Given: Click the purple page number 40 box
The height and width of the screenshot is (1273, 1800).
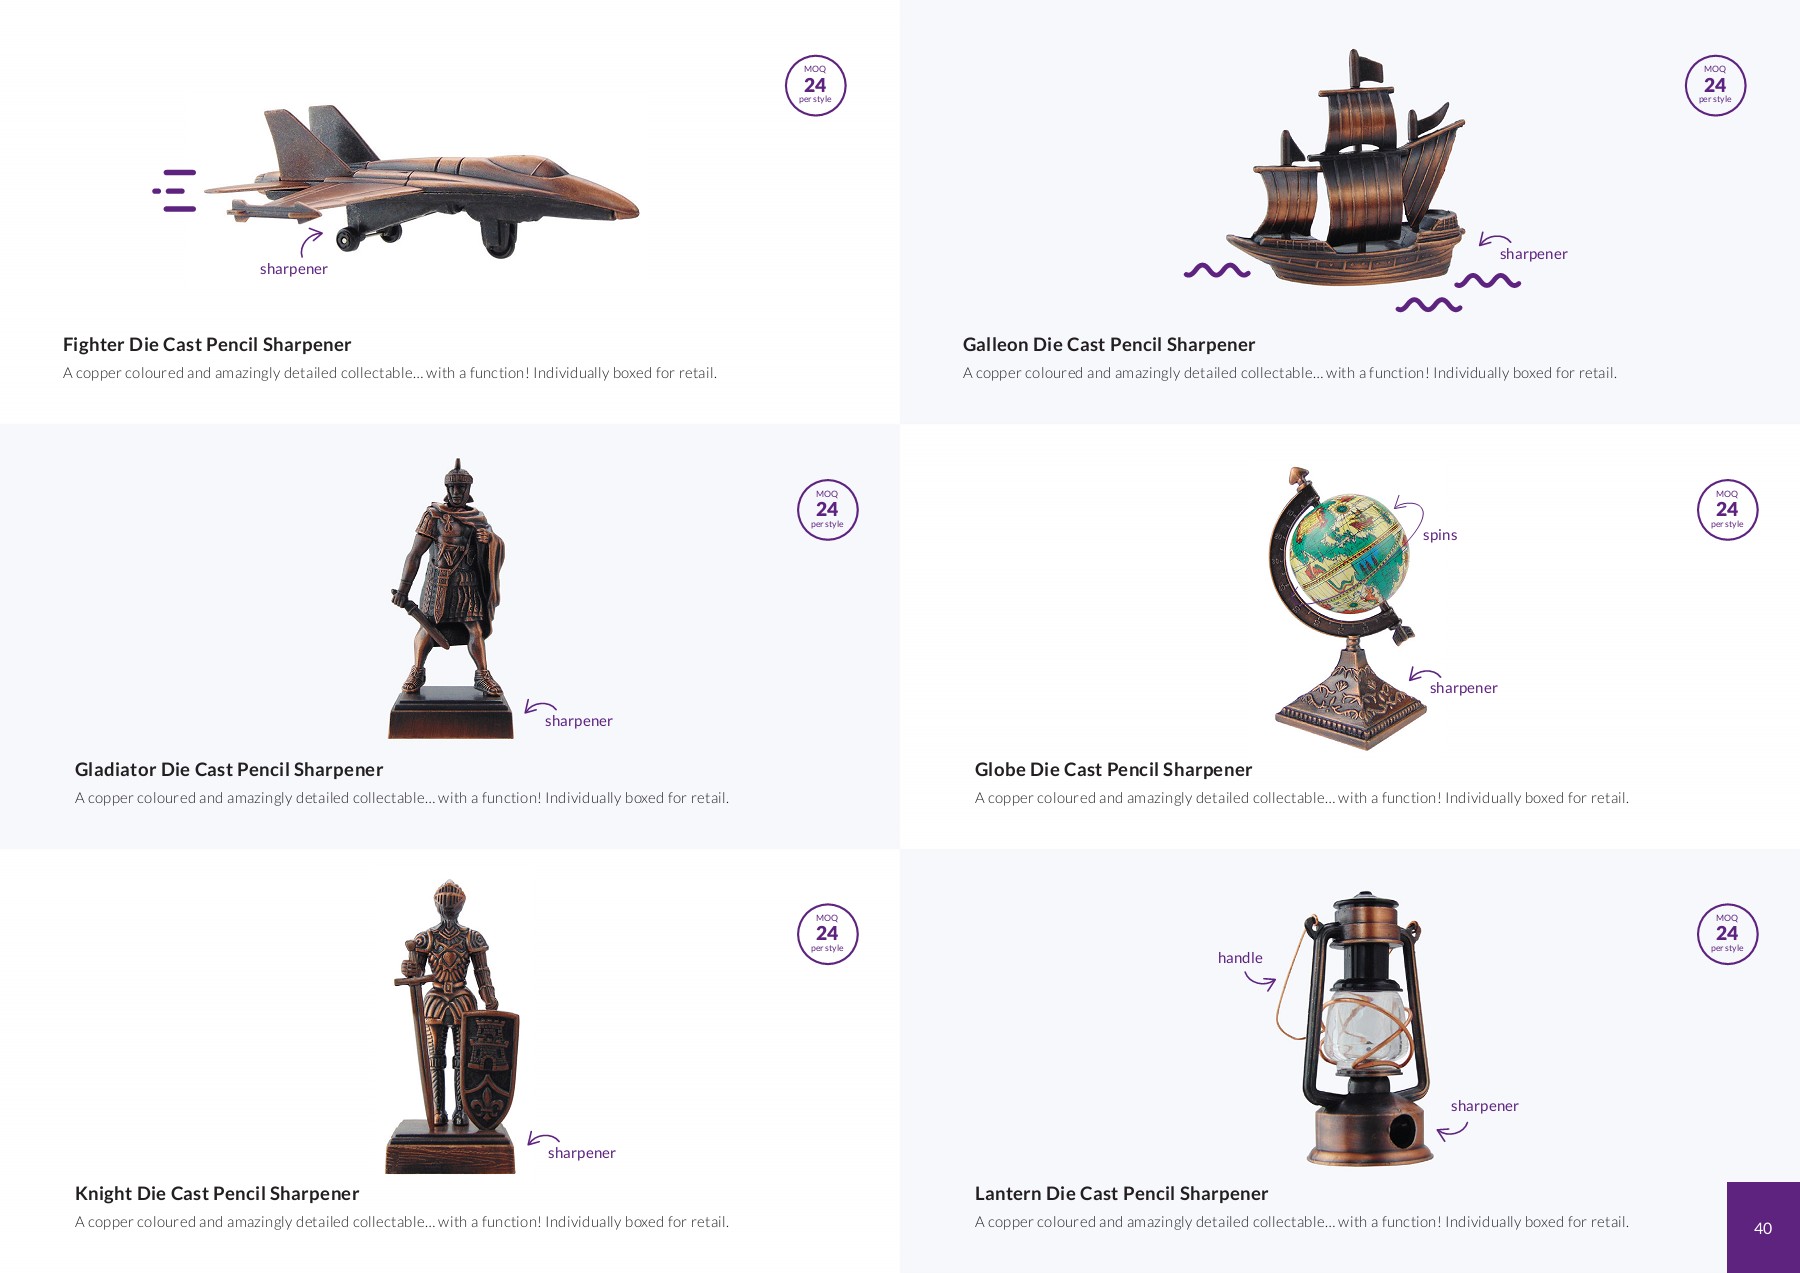Looking at the screenshot, I should tap(1763, 1227).
